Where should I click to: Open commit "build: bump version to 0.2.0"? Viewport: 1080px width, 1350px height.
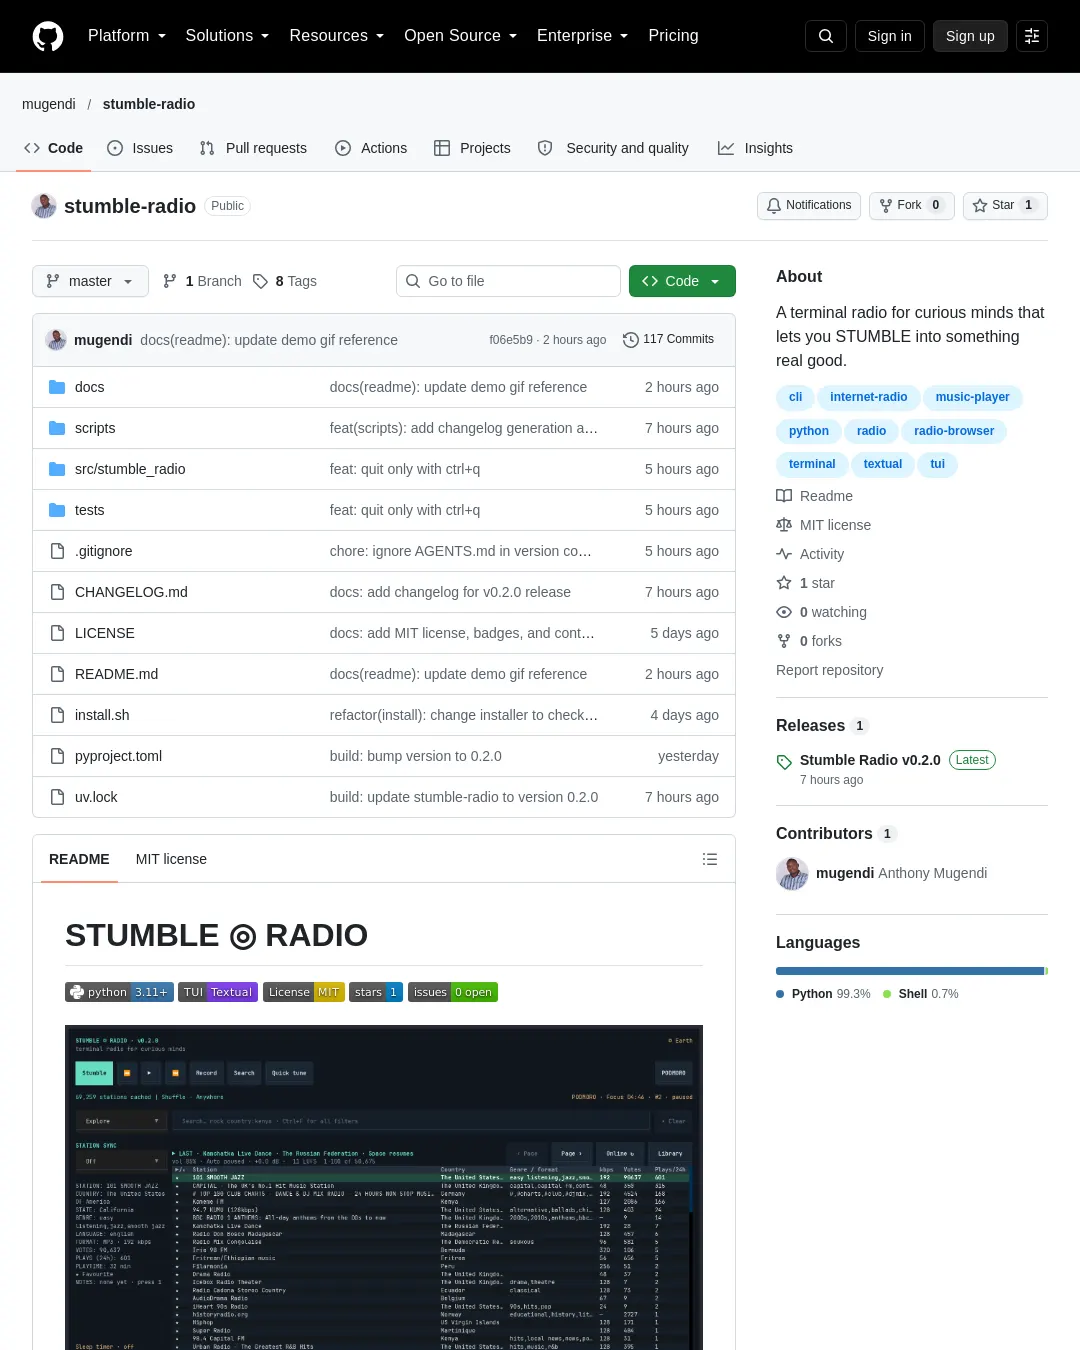point(415,756)
